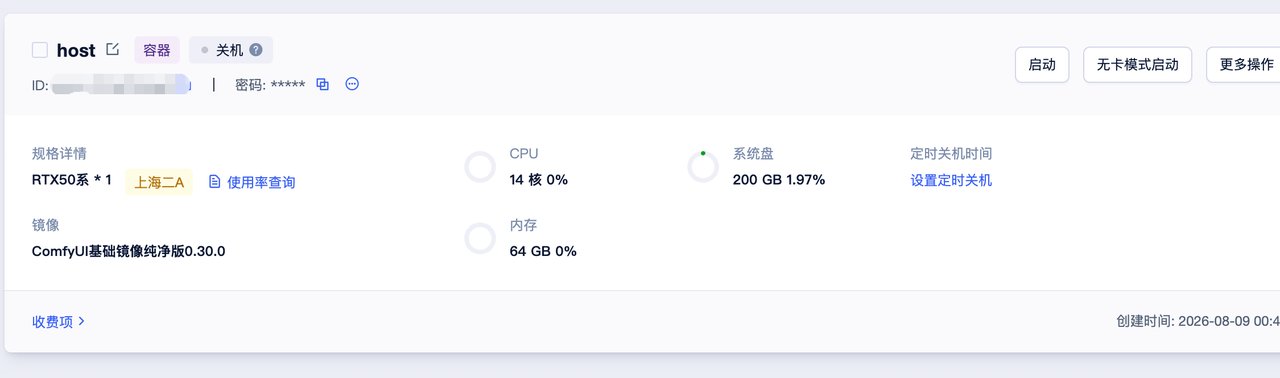
Task: Tick the checkbox next to host
Action: click(x=40, y=50)
